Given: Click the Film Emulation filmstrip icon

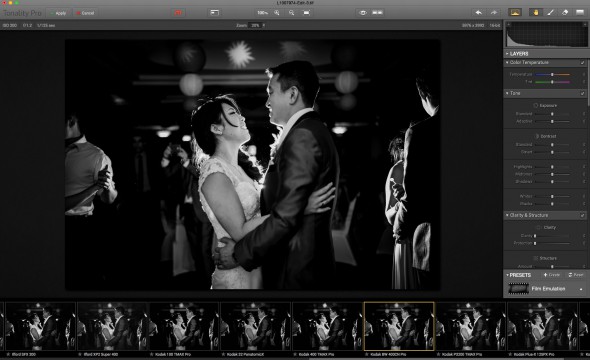Looking at the screenshot, I should click(x=519, y=289).
